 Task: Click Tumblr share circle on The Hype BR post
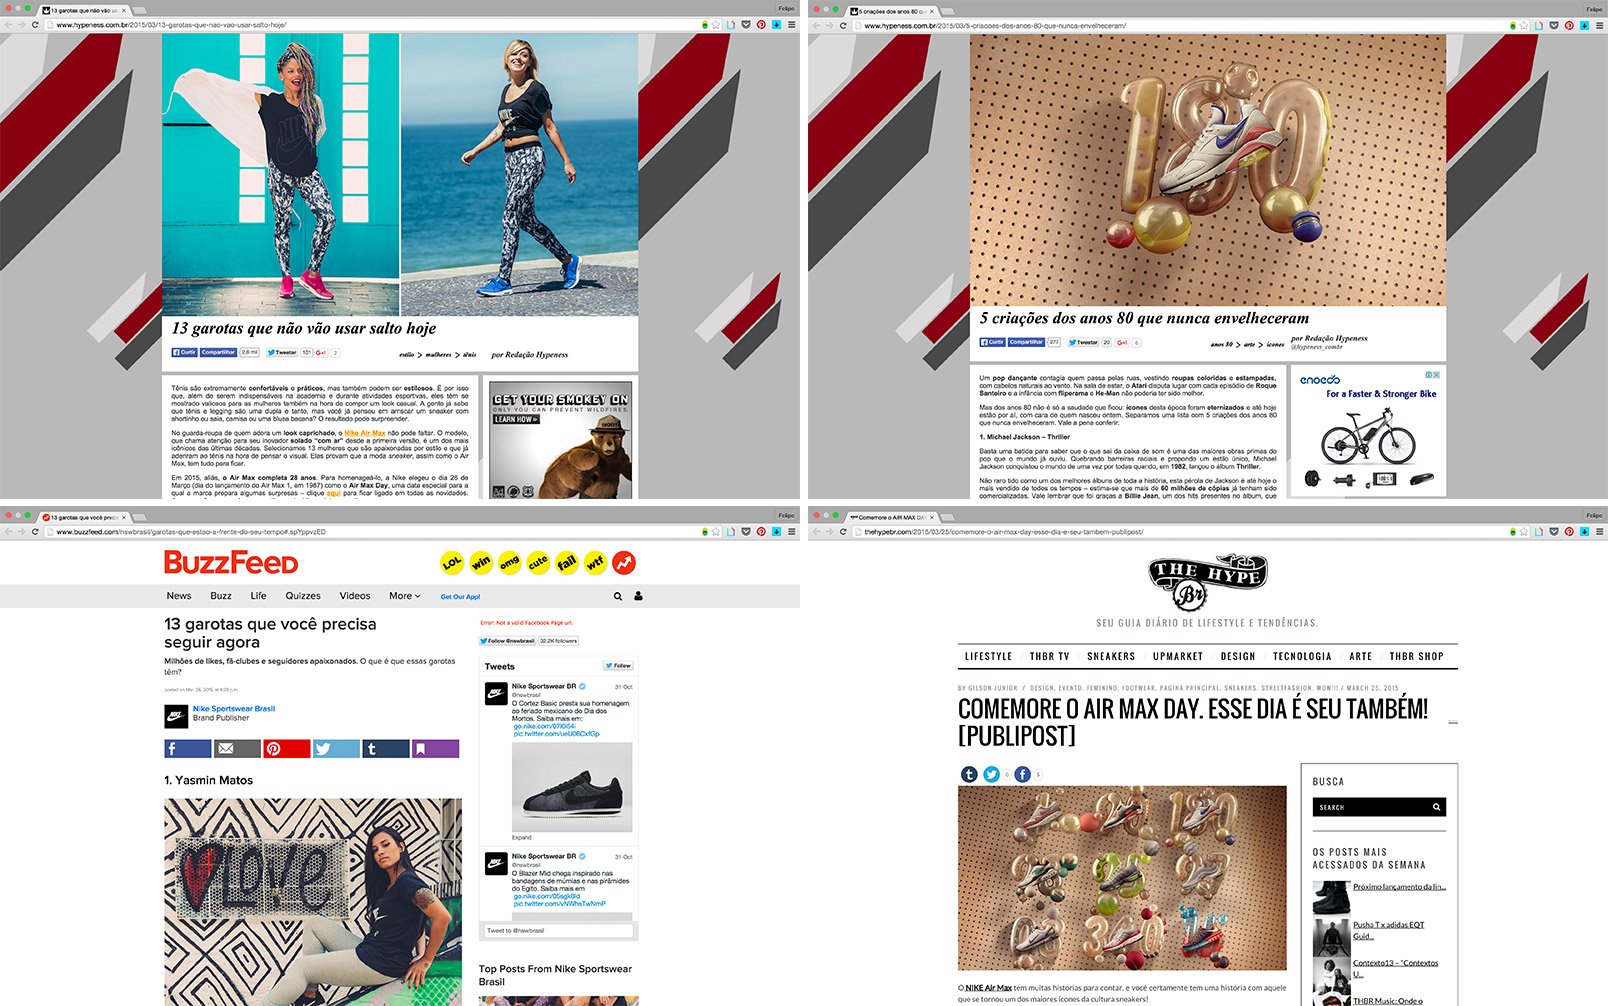pyautogui.click(x=969, y=774)
